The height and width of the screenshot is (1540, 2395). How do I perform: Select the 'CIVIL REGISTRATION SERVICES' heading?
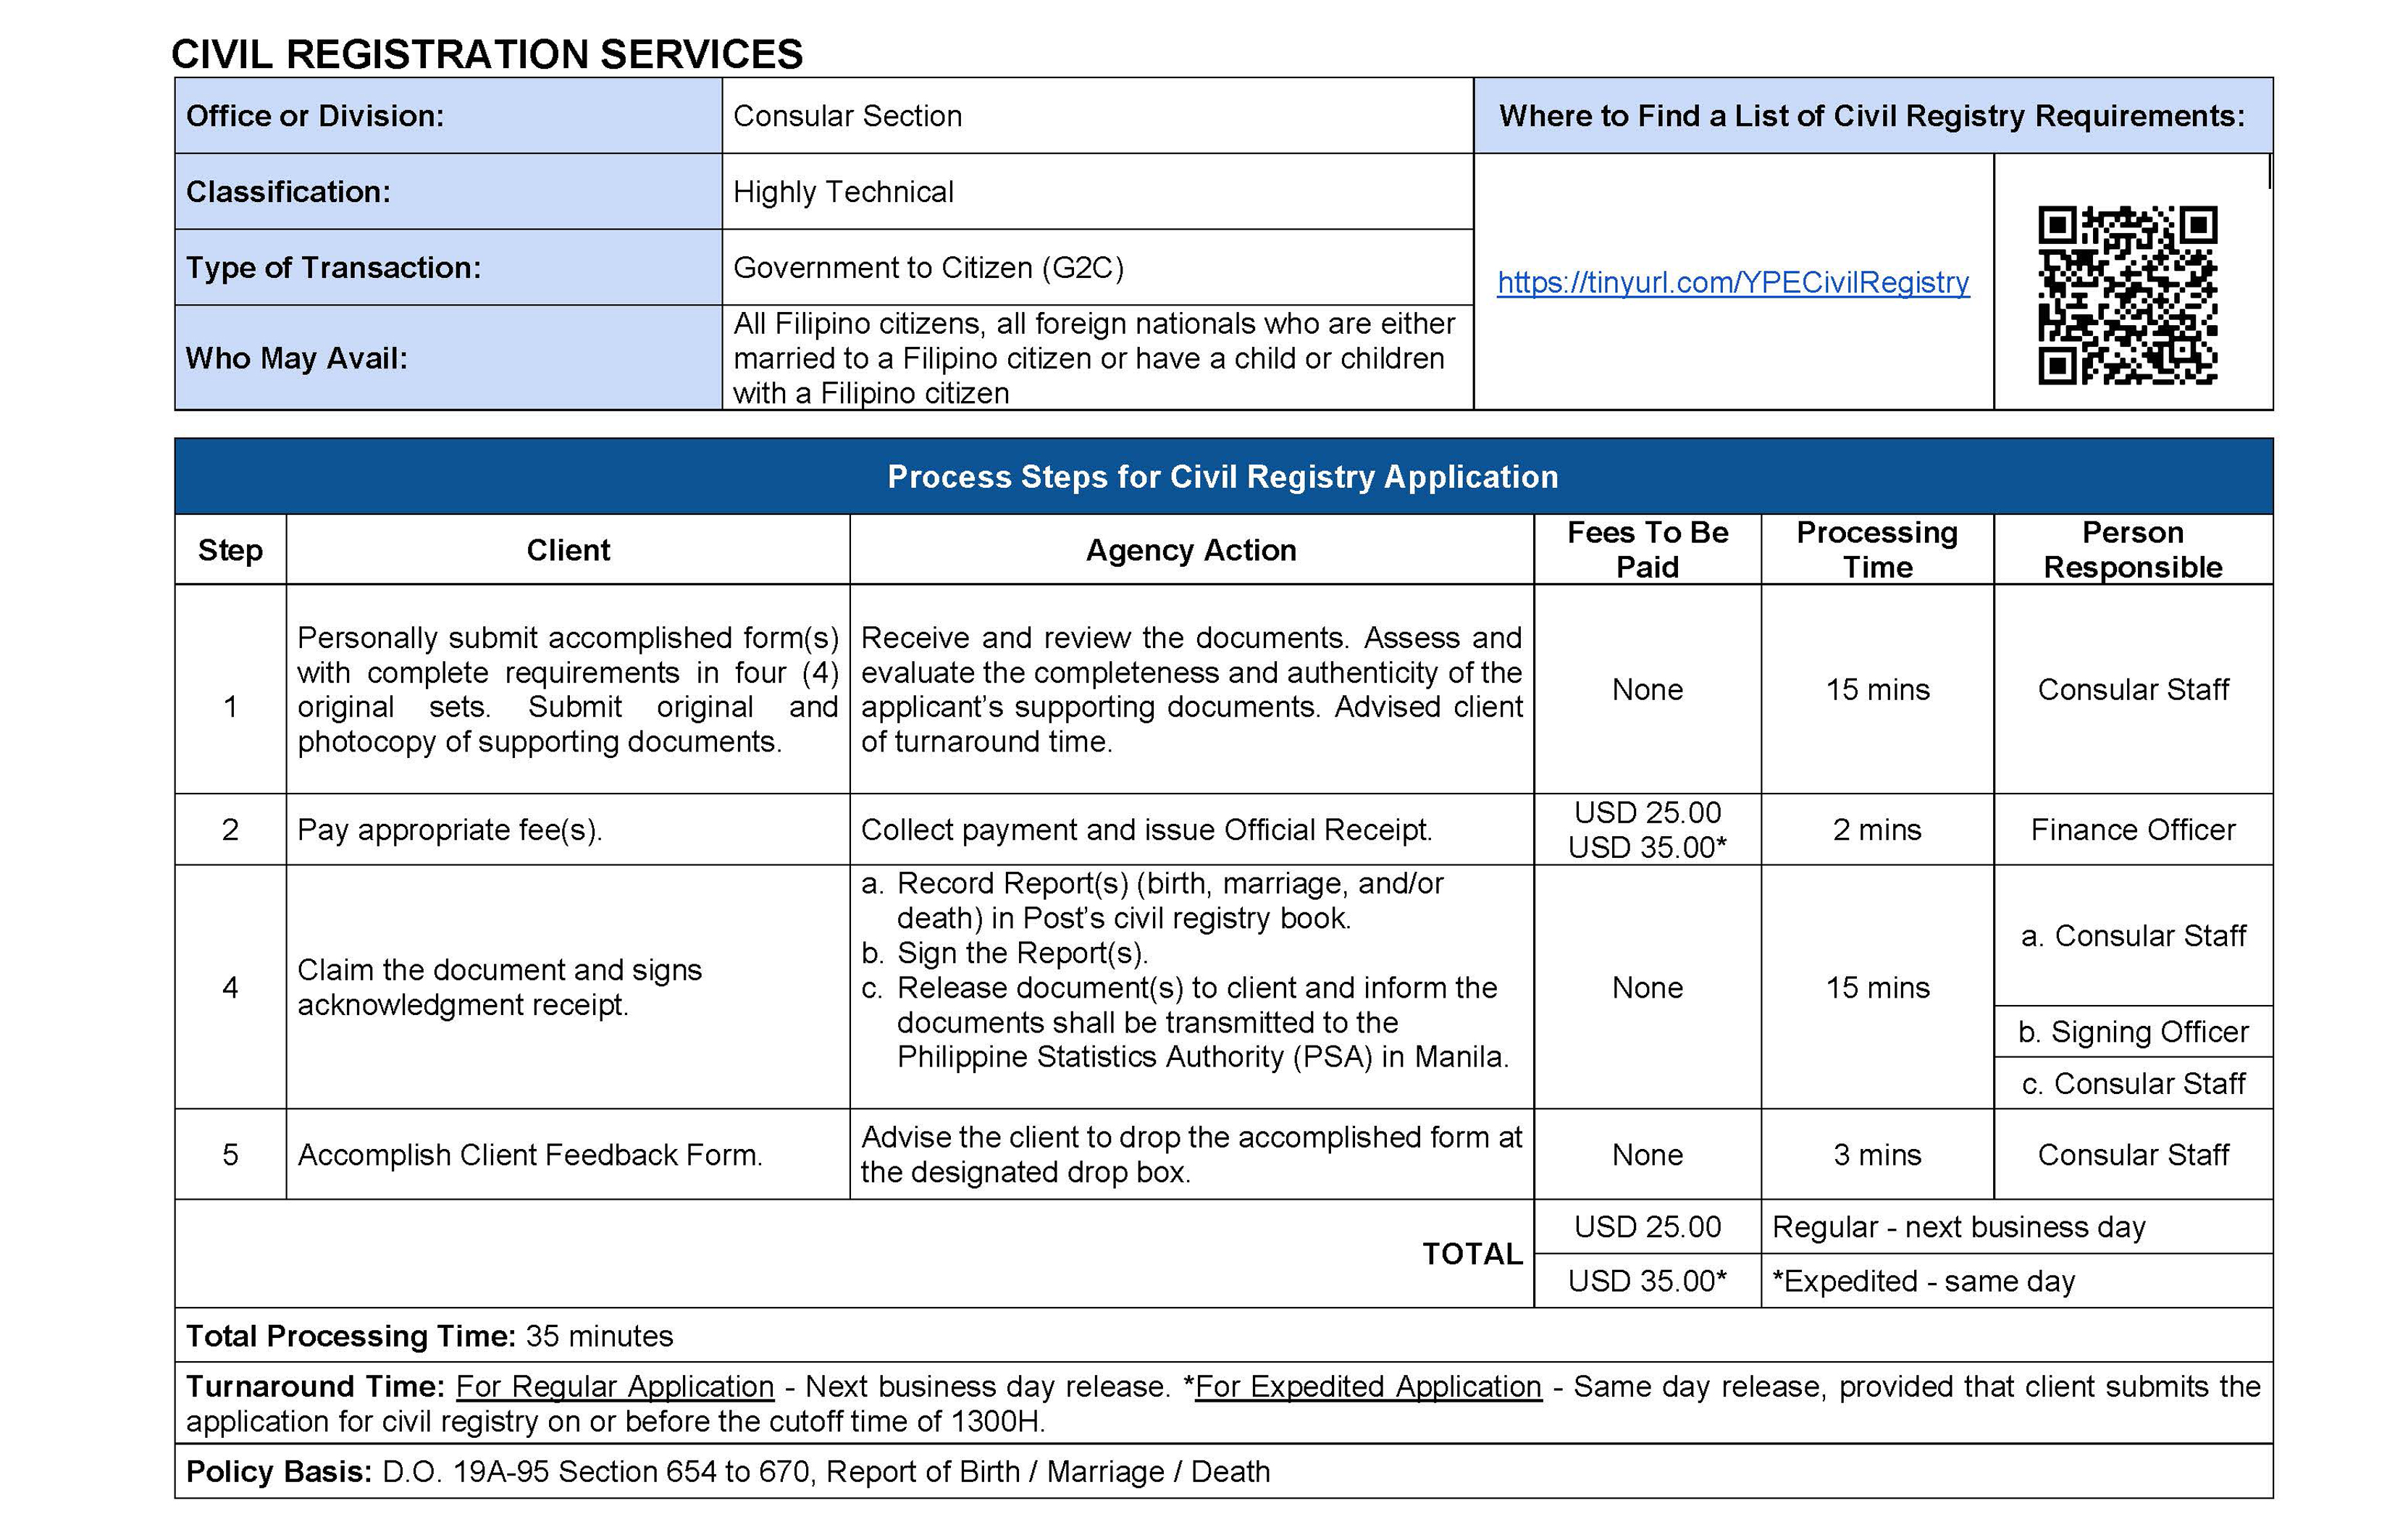[487, 53]
